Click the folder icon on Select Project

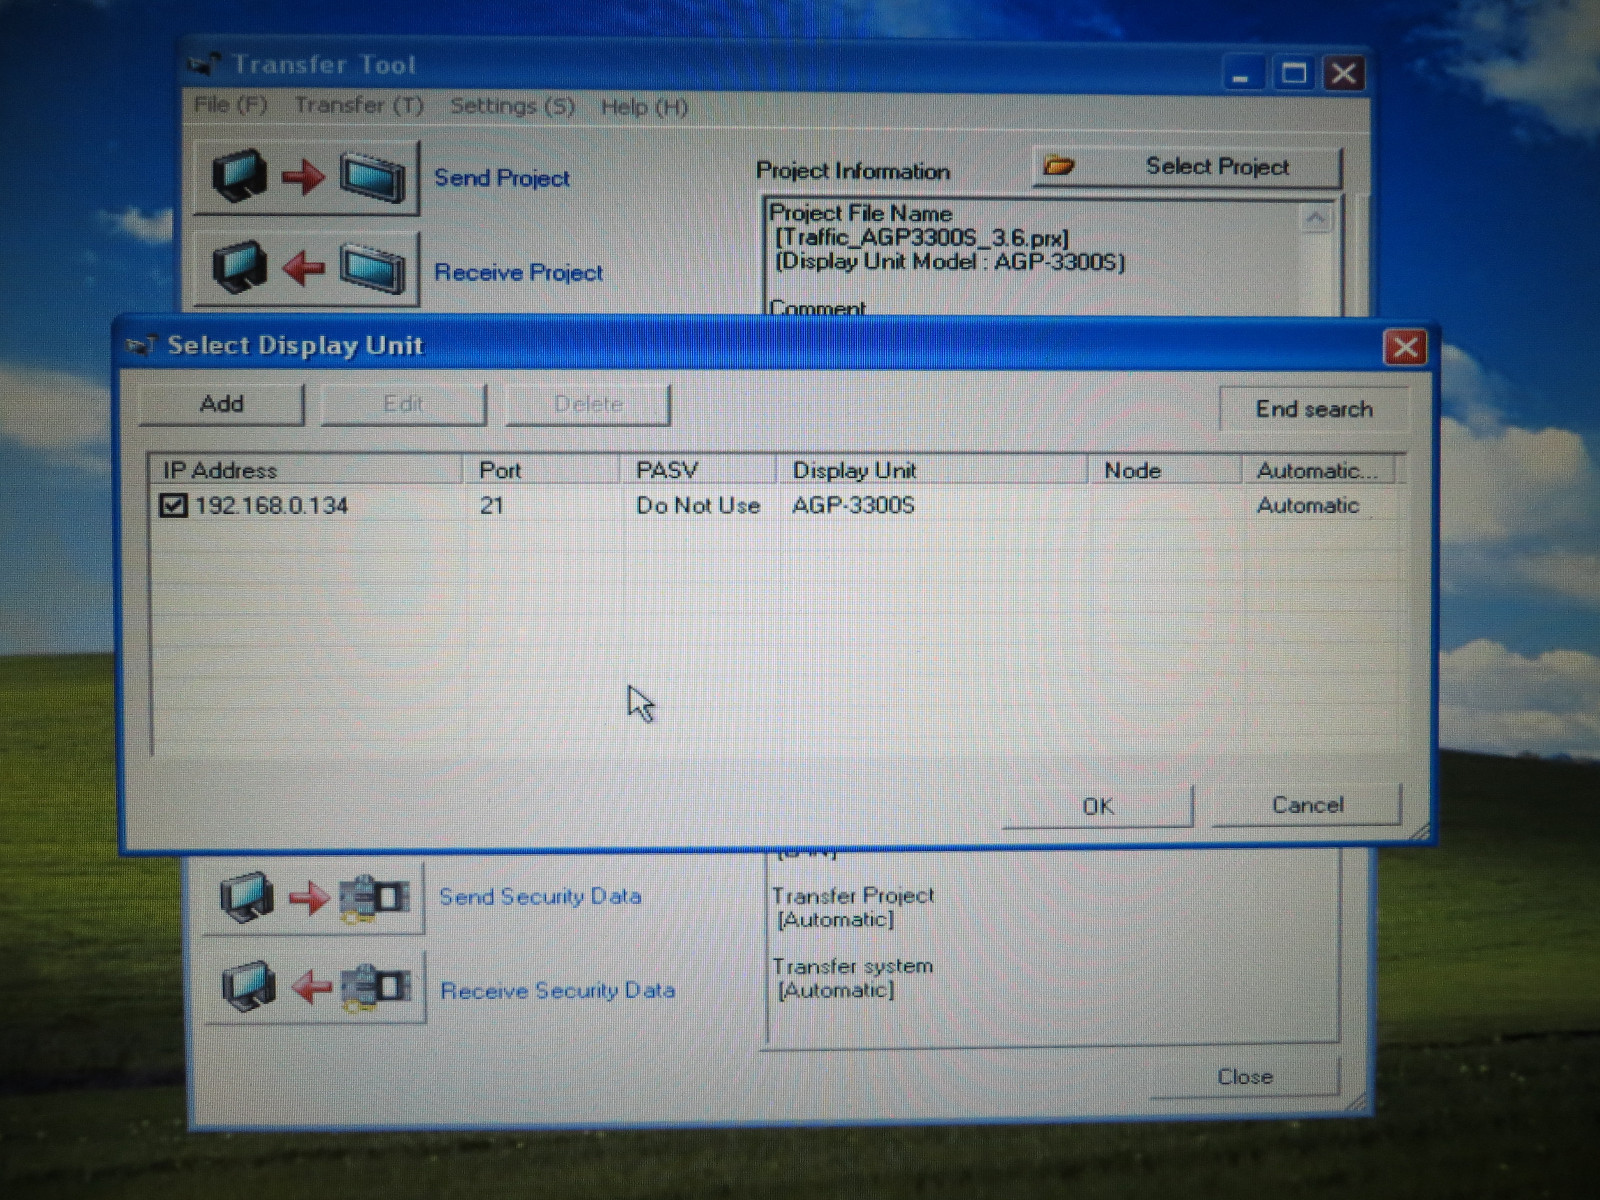(1059, 166)
